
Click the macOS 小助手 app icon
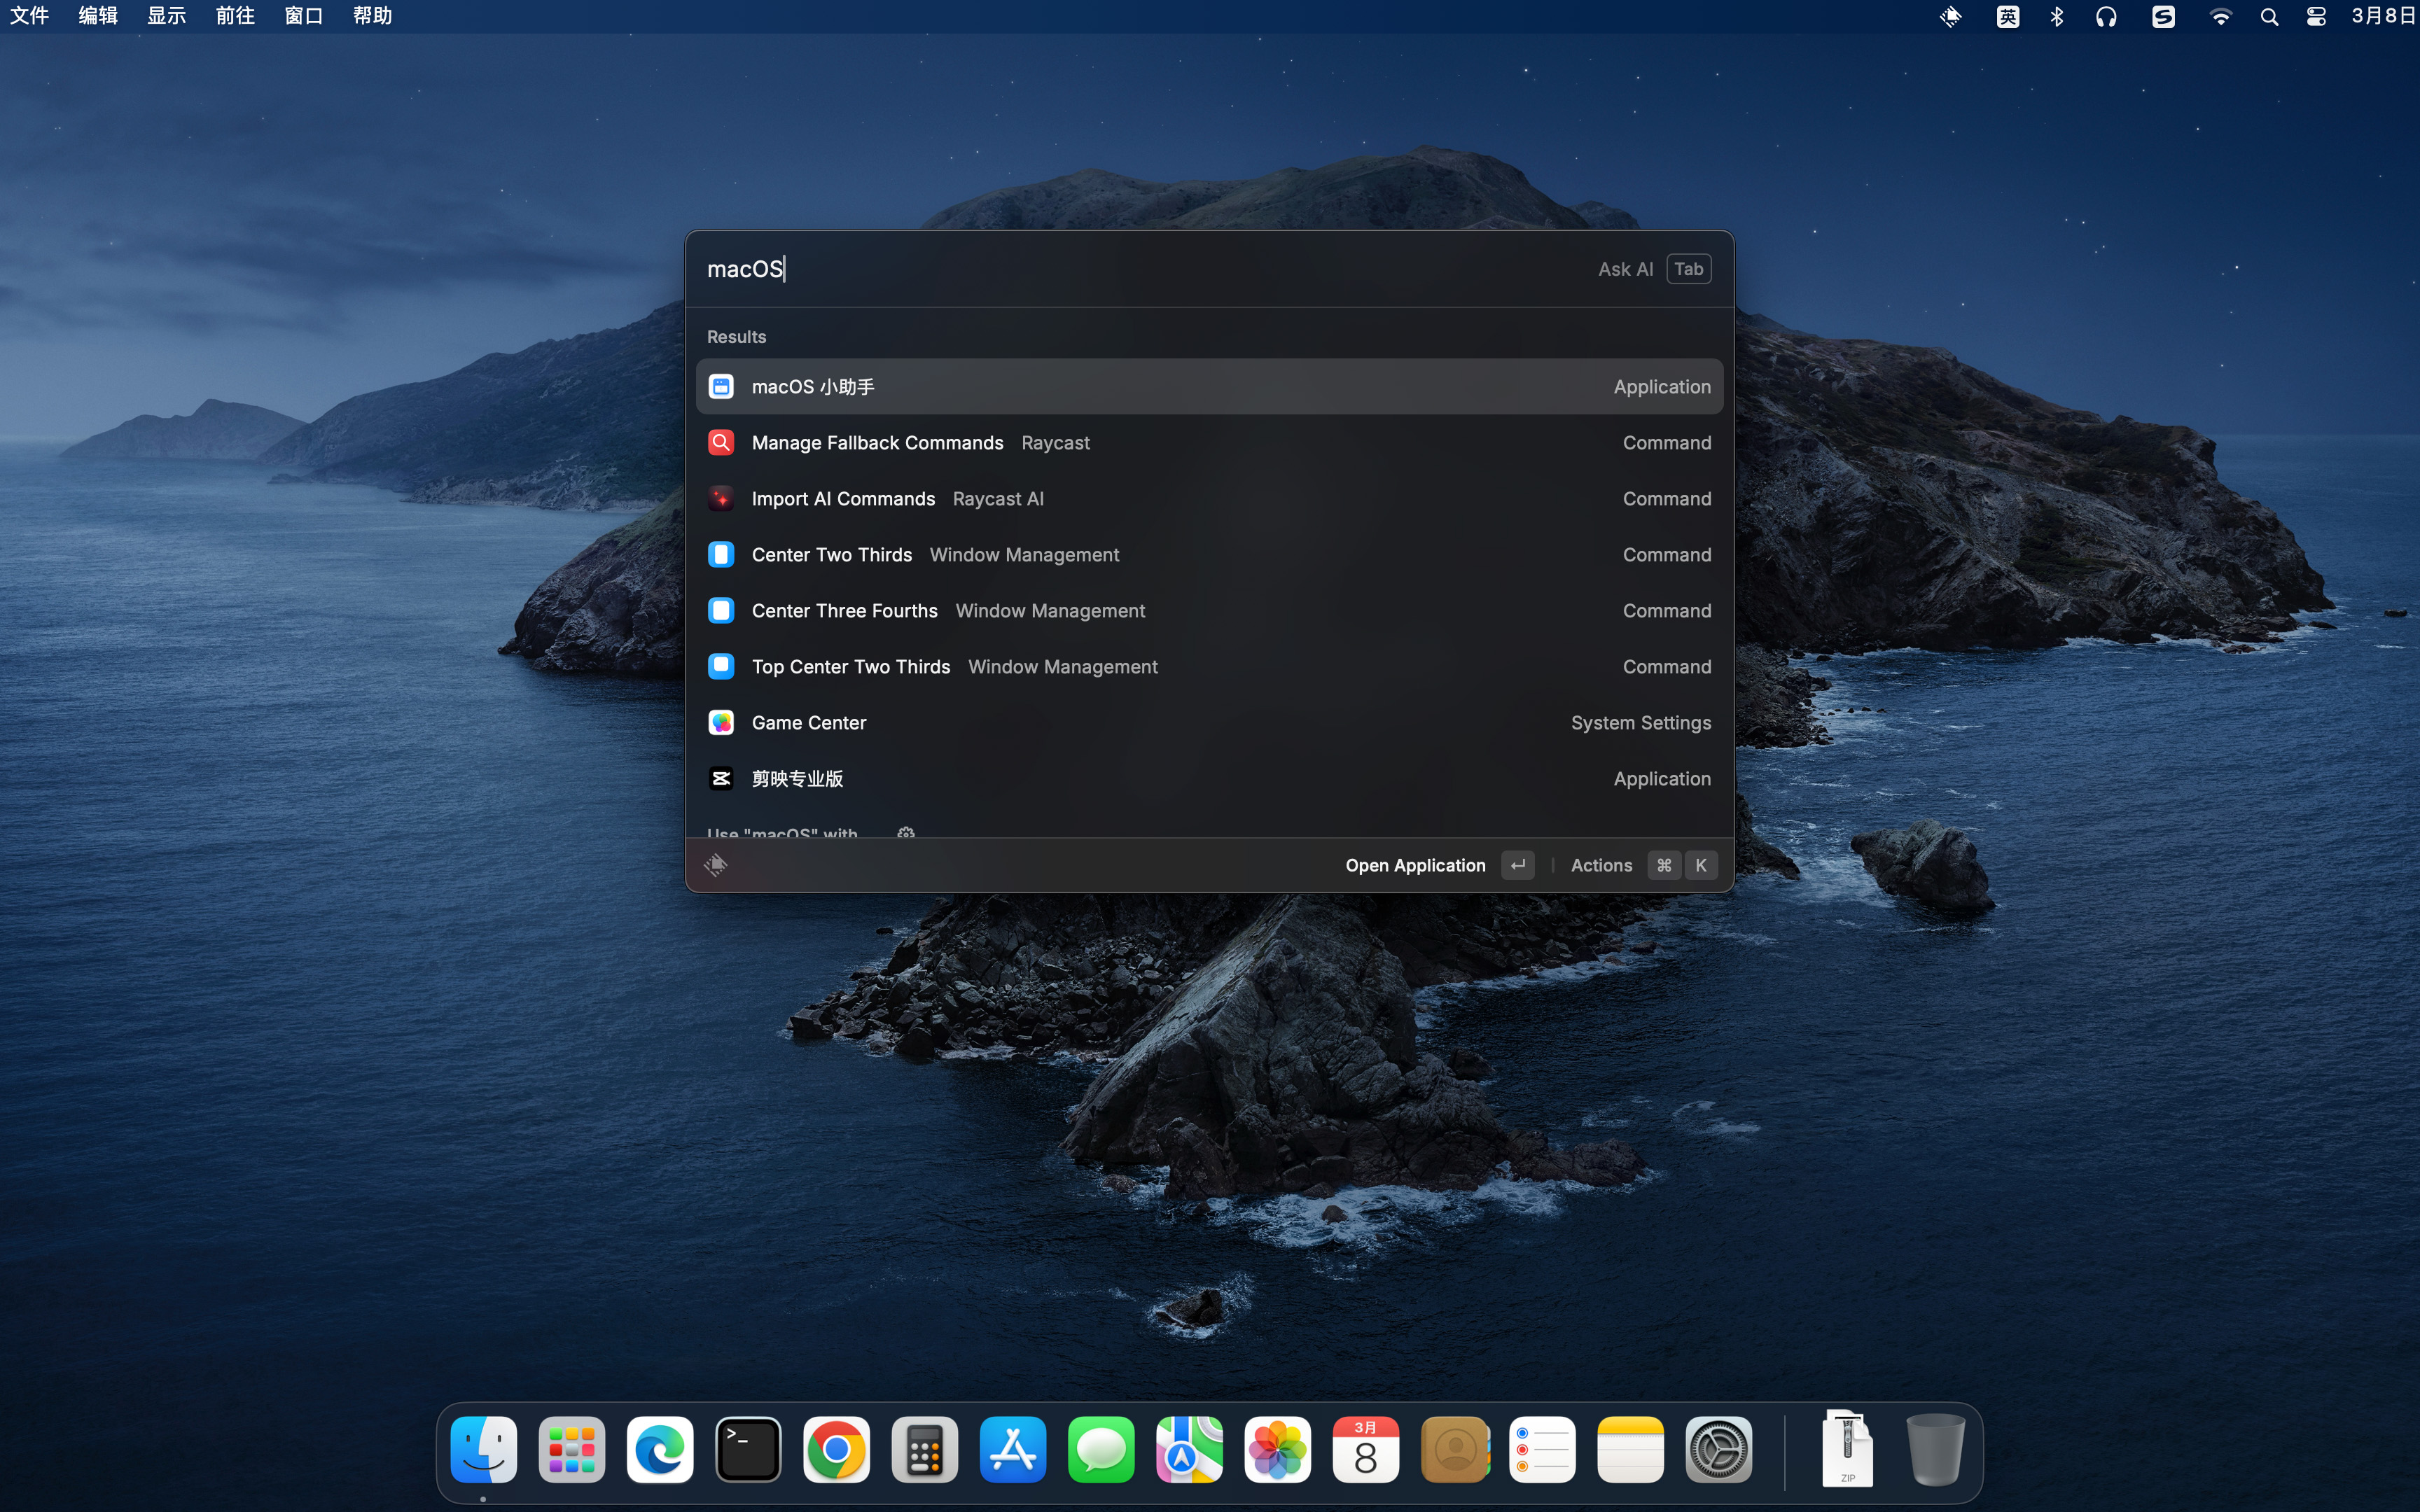tap(721, 386)
